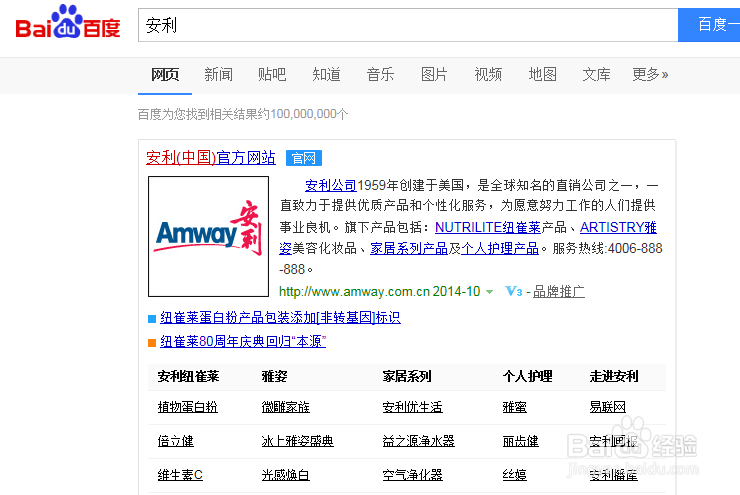Open 纽崔莱80周年庆典回归“本源” link
Viewport: 740px width, 495px height.
(243, 341)
